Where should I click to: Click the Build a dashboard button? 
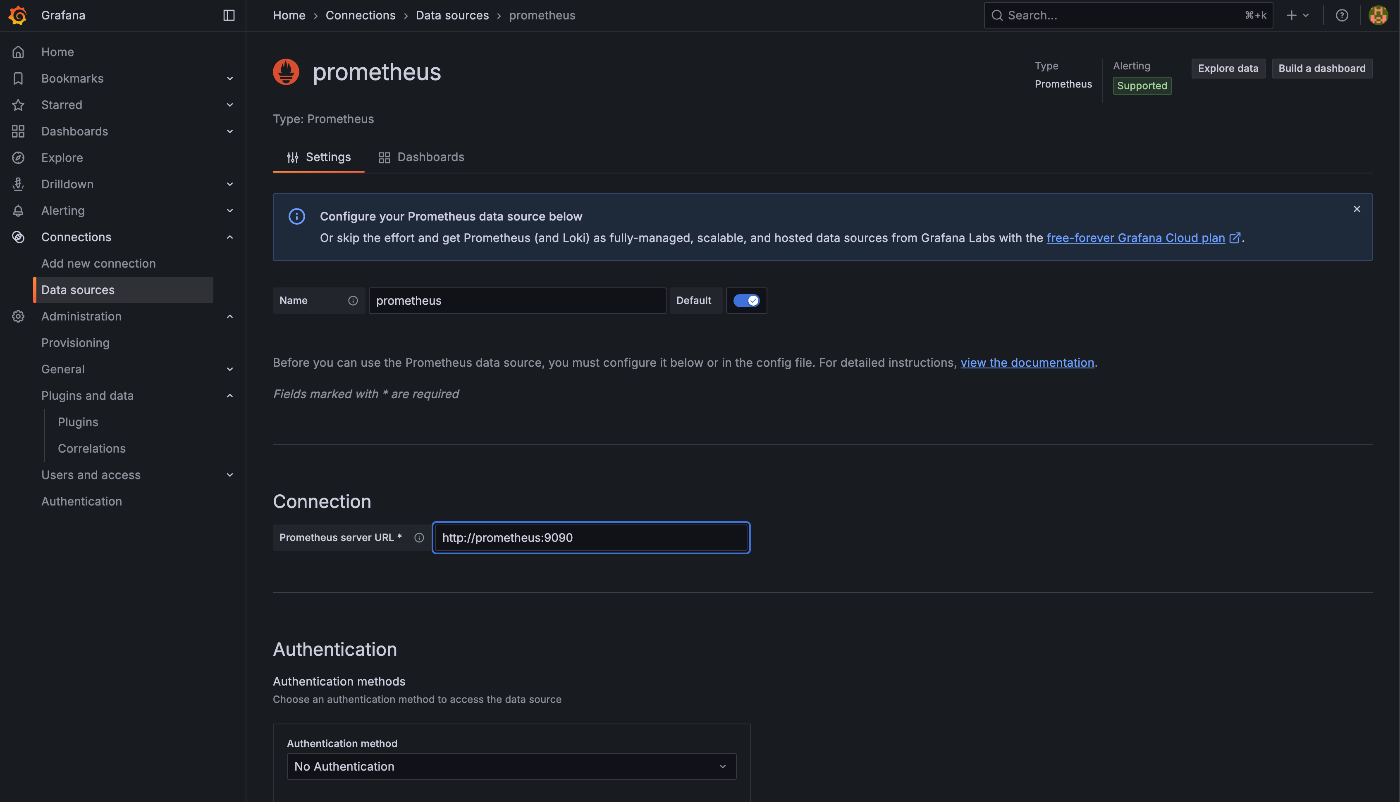(1322, 69)
